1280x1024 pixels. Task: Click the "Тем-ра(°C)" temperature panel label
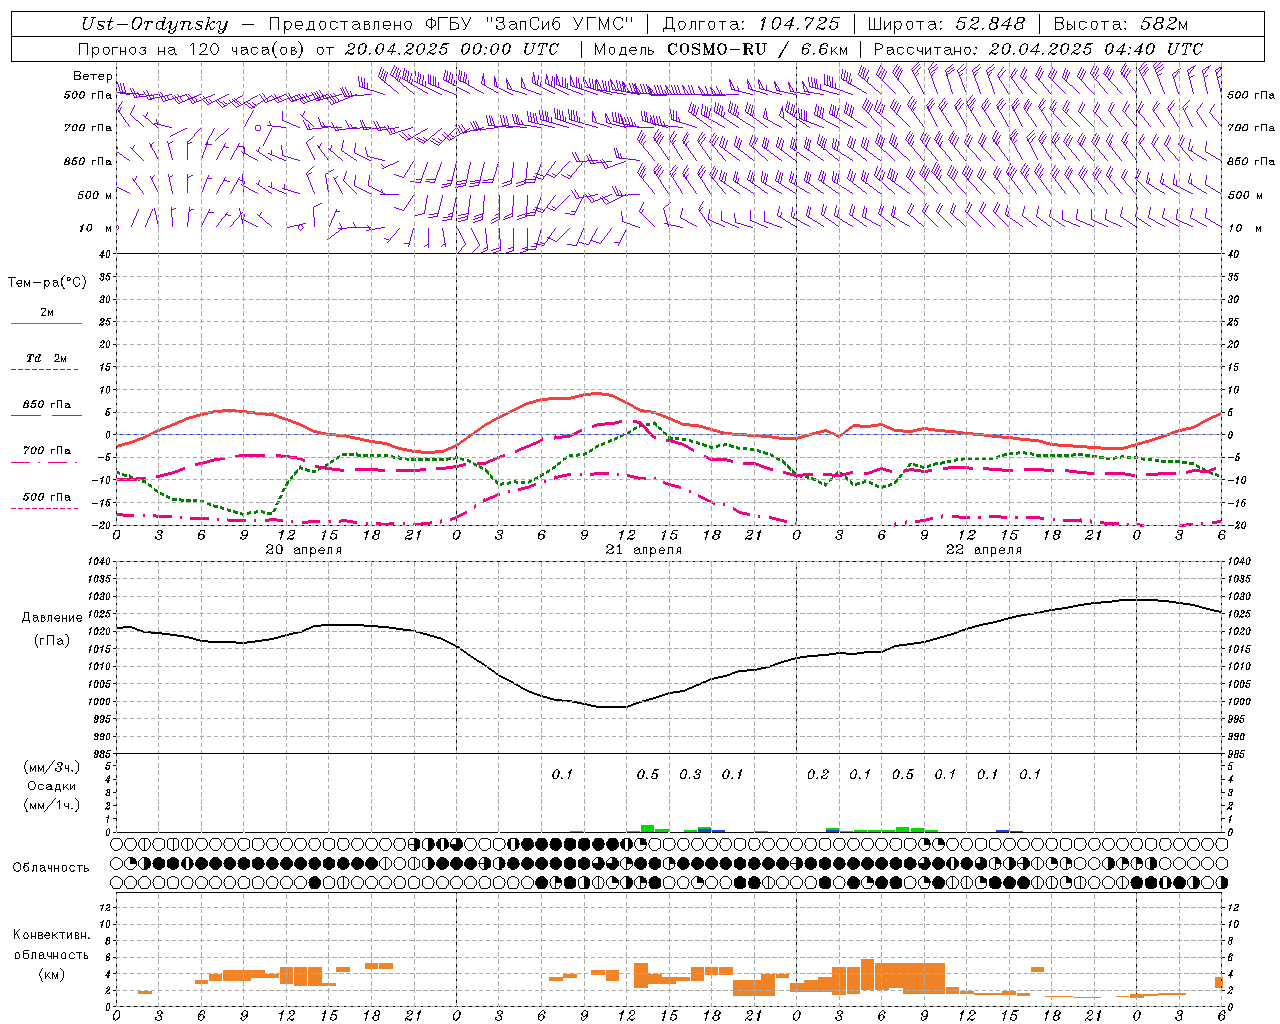point(47,283)
